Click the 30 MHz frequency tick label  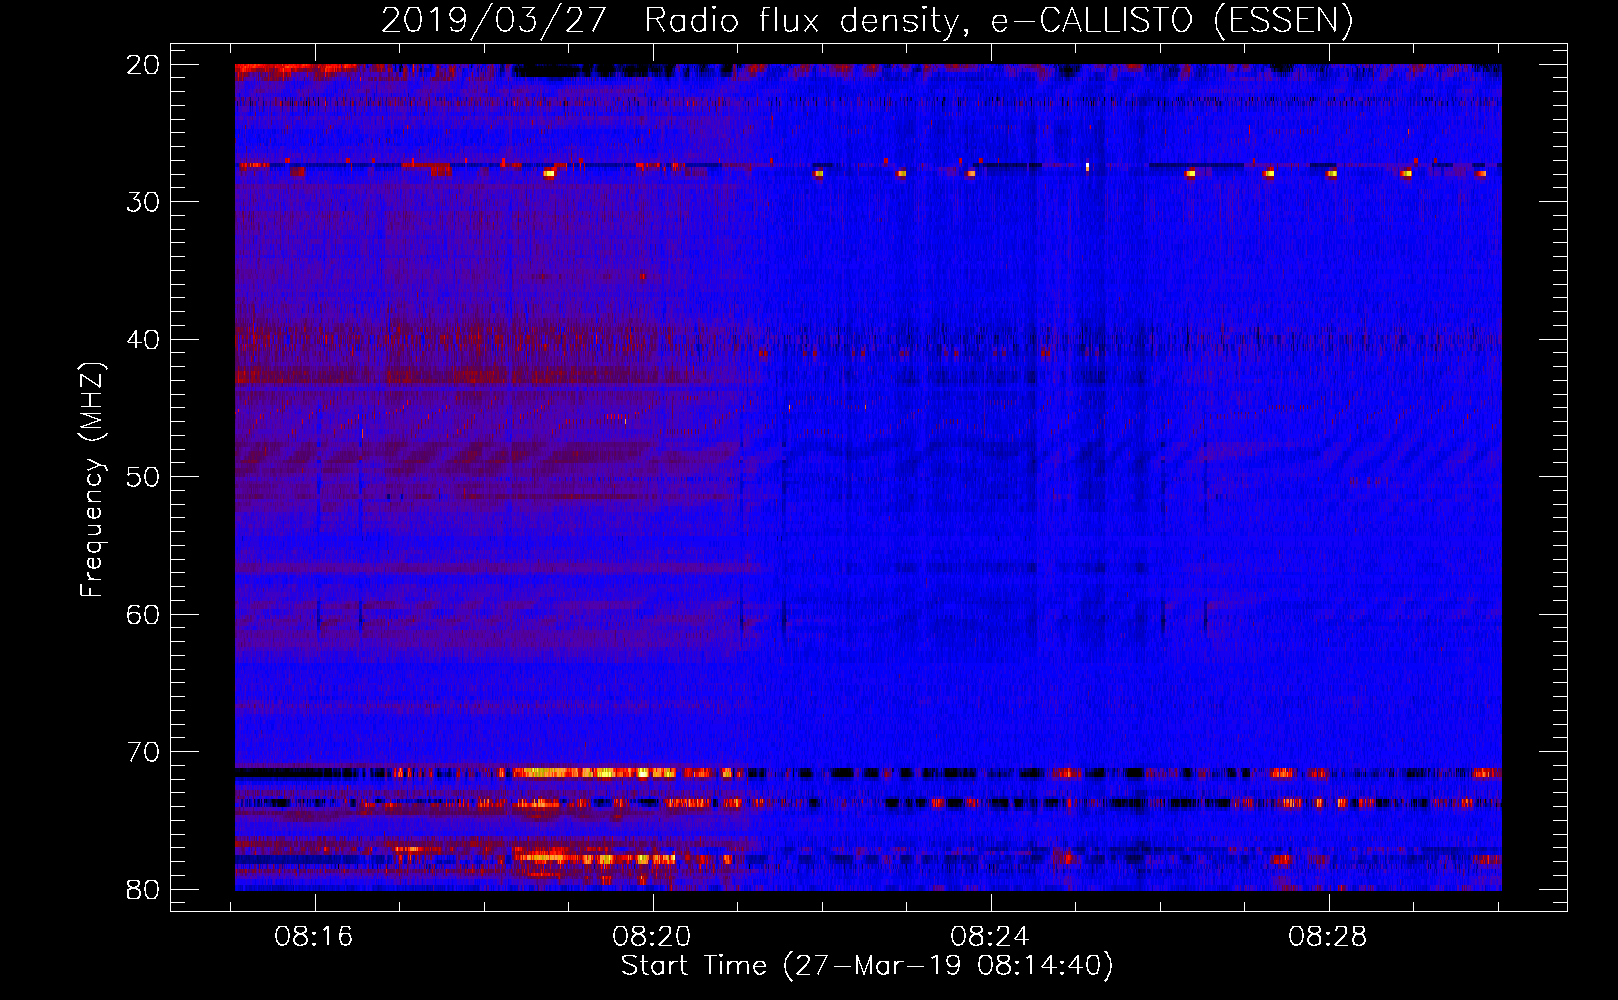tap(143, 202)
